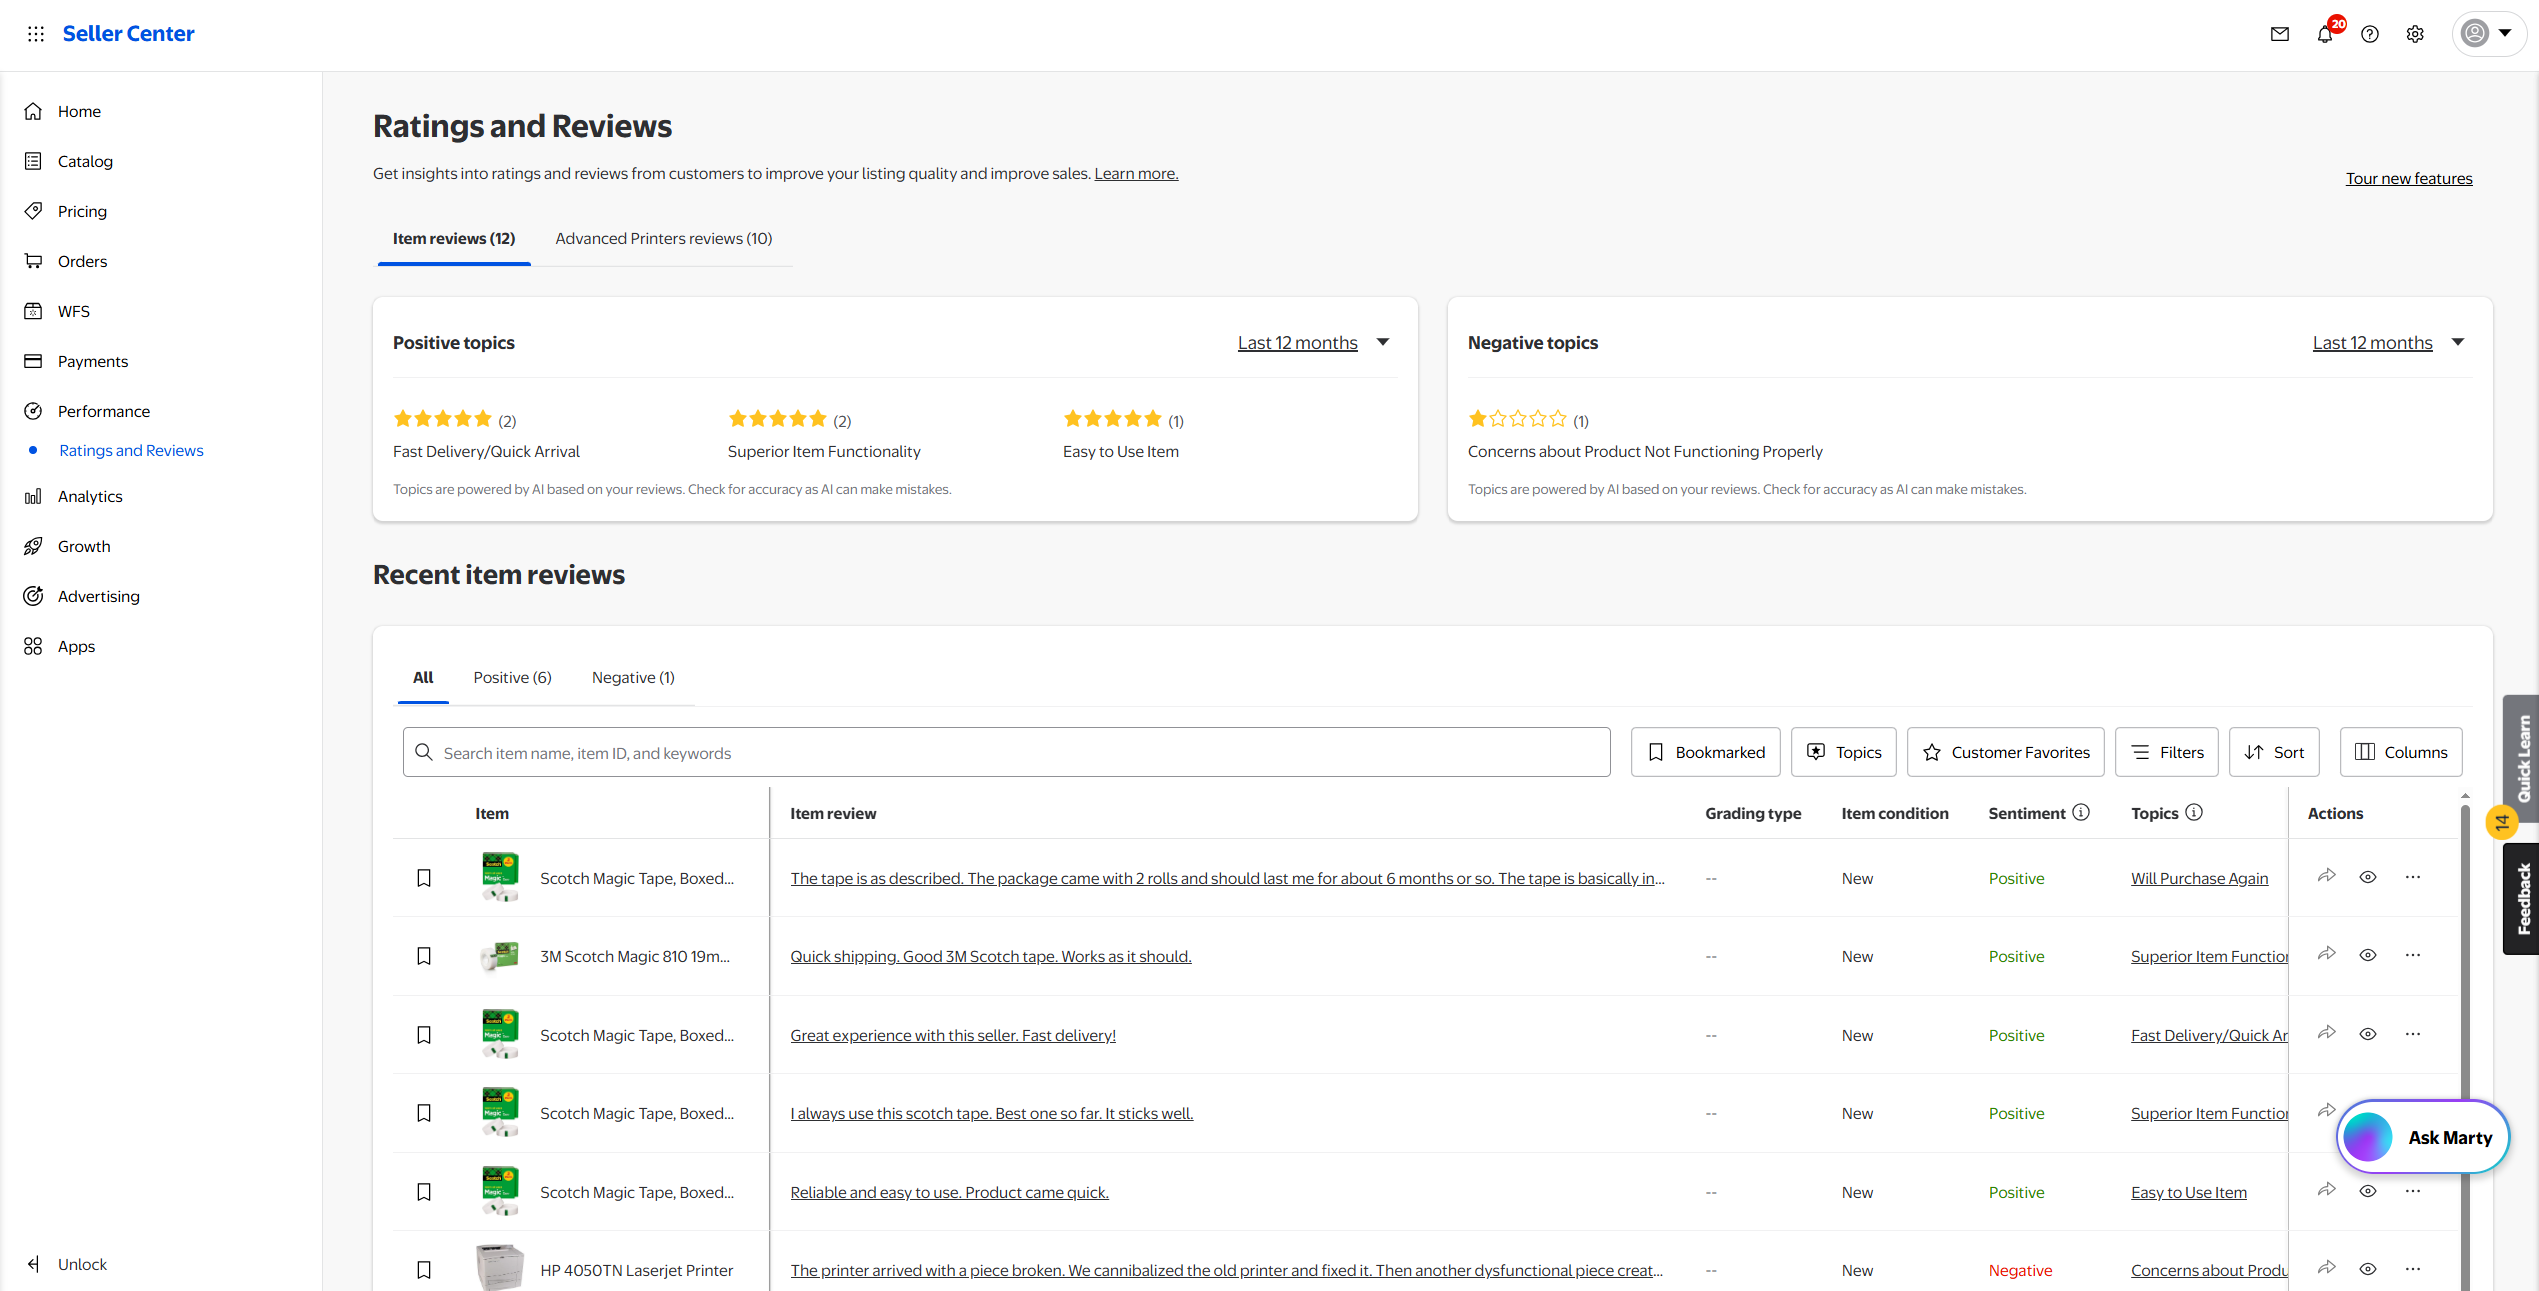The image size is (2539, 1291).
Task: Bookmark the HP 4050TN Laserjet Printer review
Action: tap(424, 1270)
